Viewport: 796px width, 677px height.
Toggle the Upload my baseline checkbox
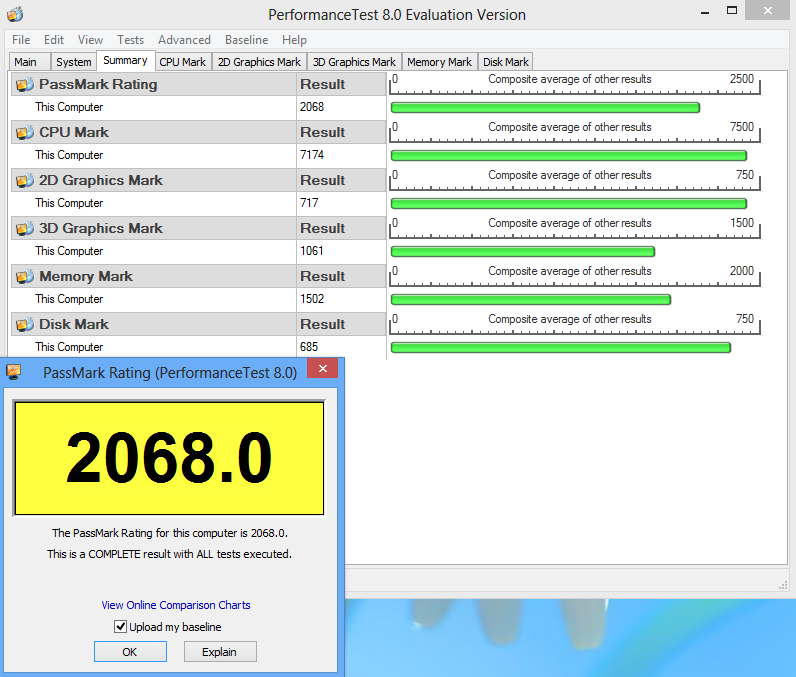(x=120, y=626)
